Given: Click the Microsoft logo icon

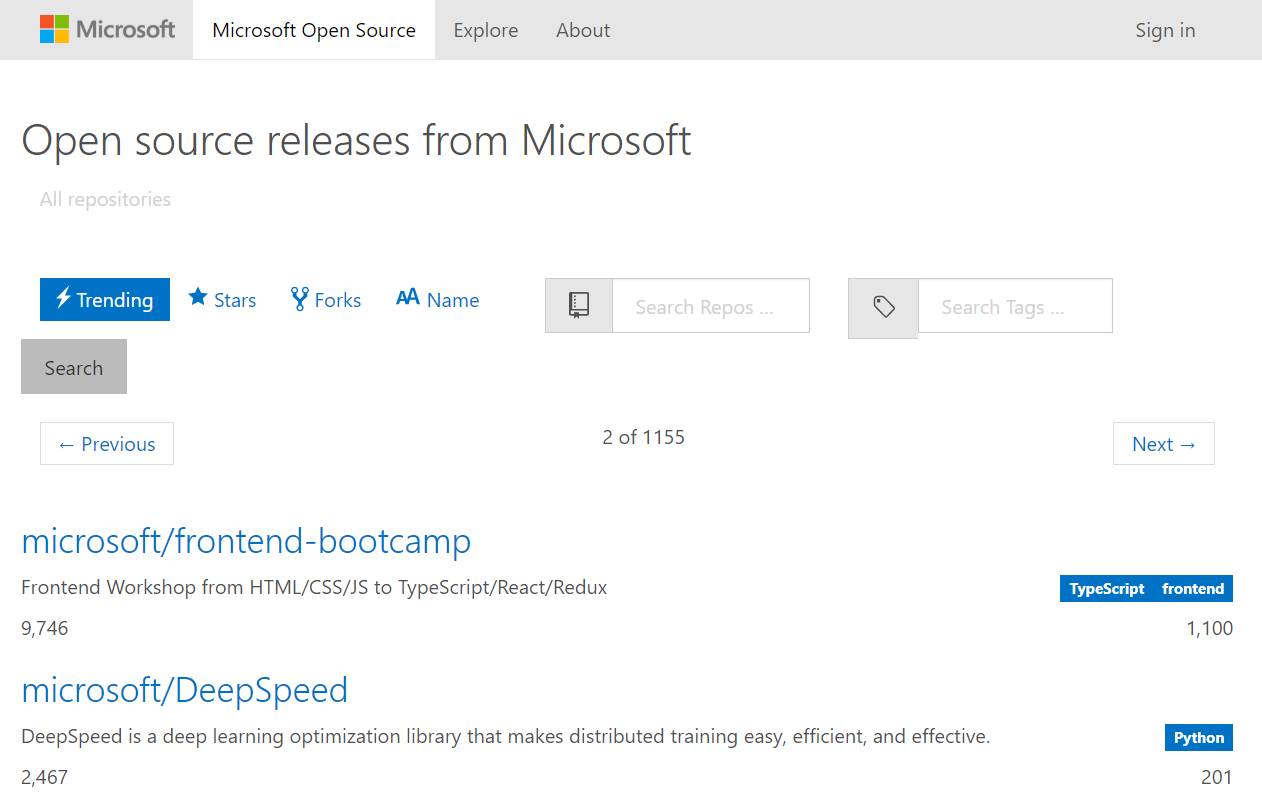Looking at the screenshot, I should pos(54,29).
